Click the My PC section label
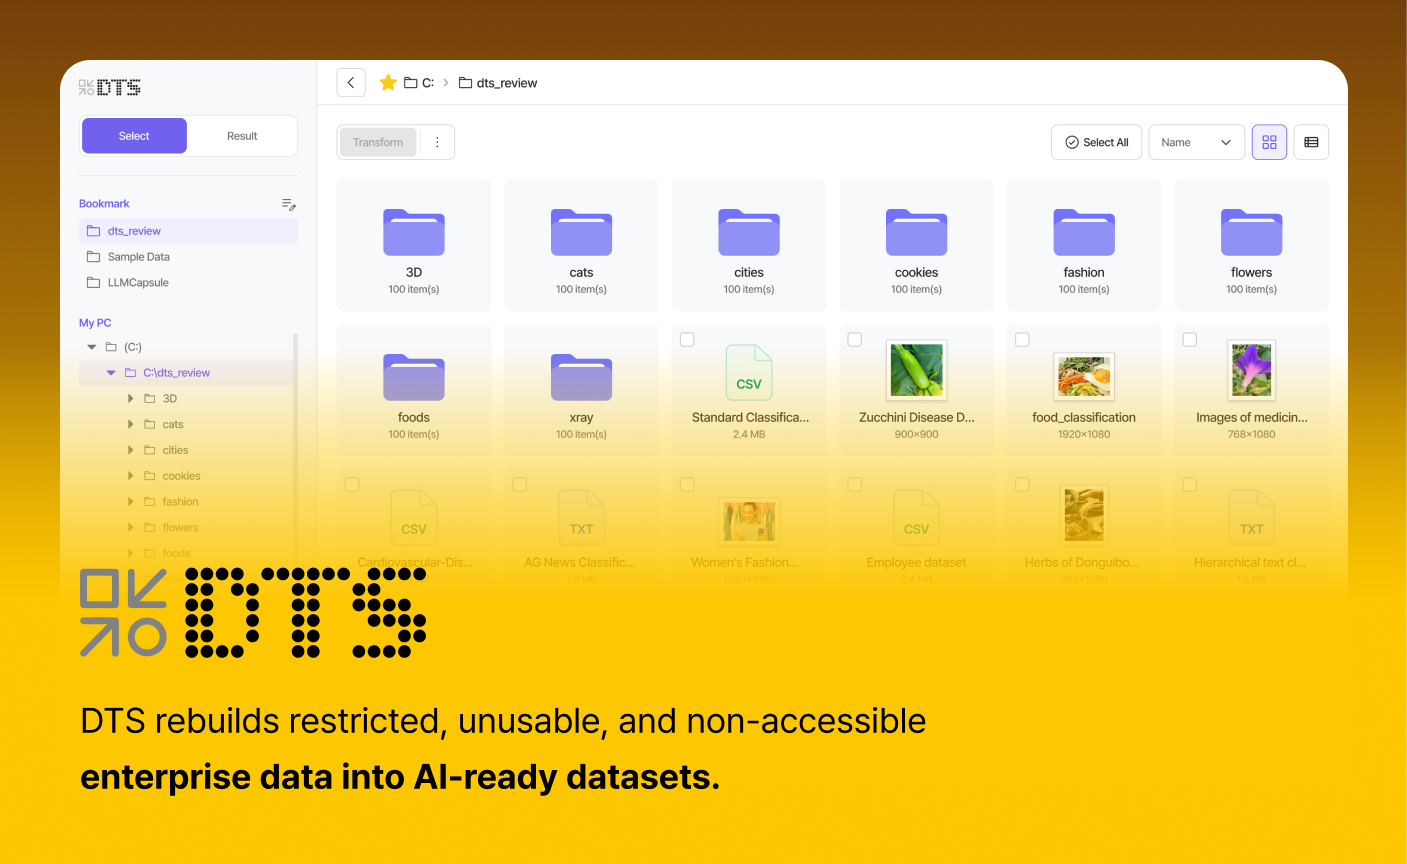 [95, 323]
